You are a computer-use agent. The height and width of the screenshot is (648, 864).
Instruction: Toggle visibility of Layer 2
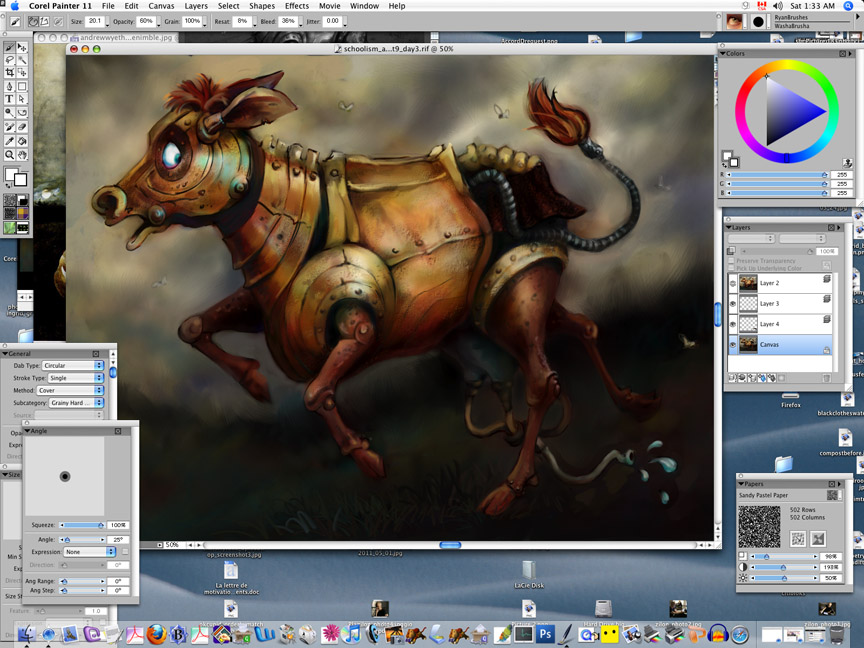732,284
